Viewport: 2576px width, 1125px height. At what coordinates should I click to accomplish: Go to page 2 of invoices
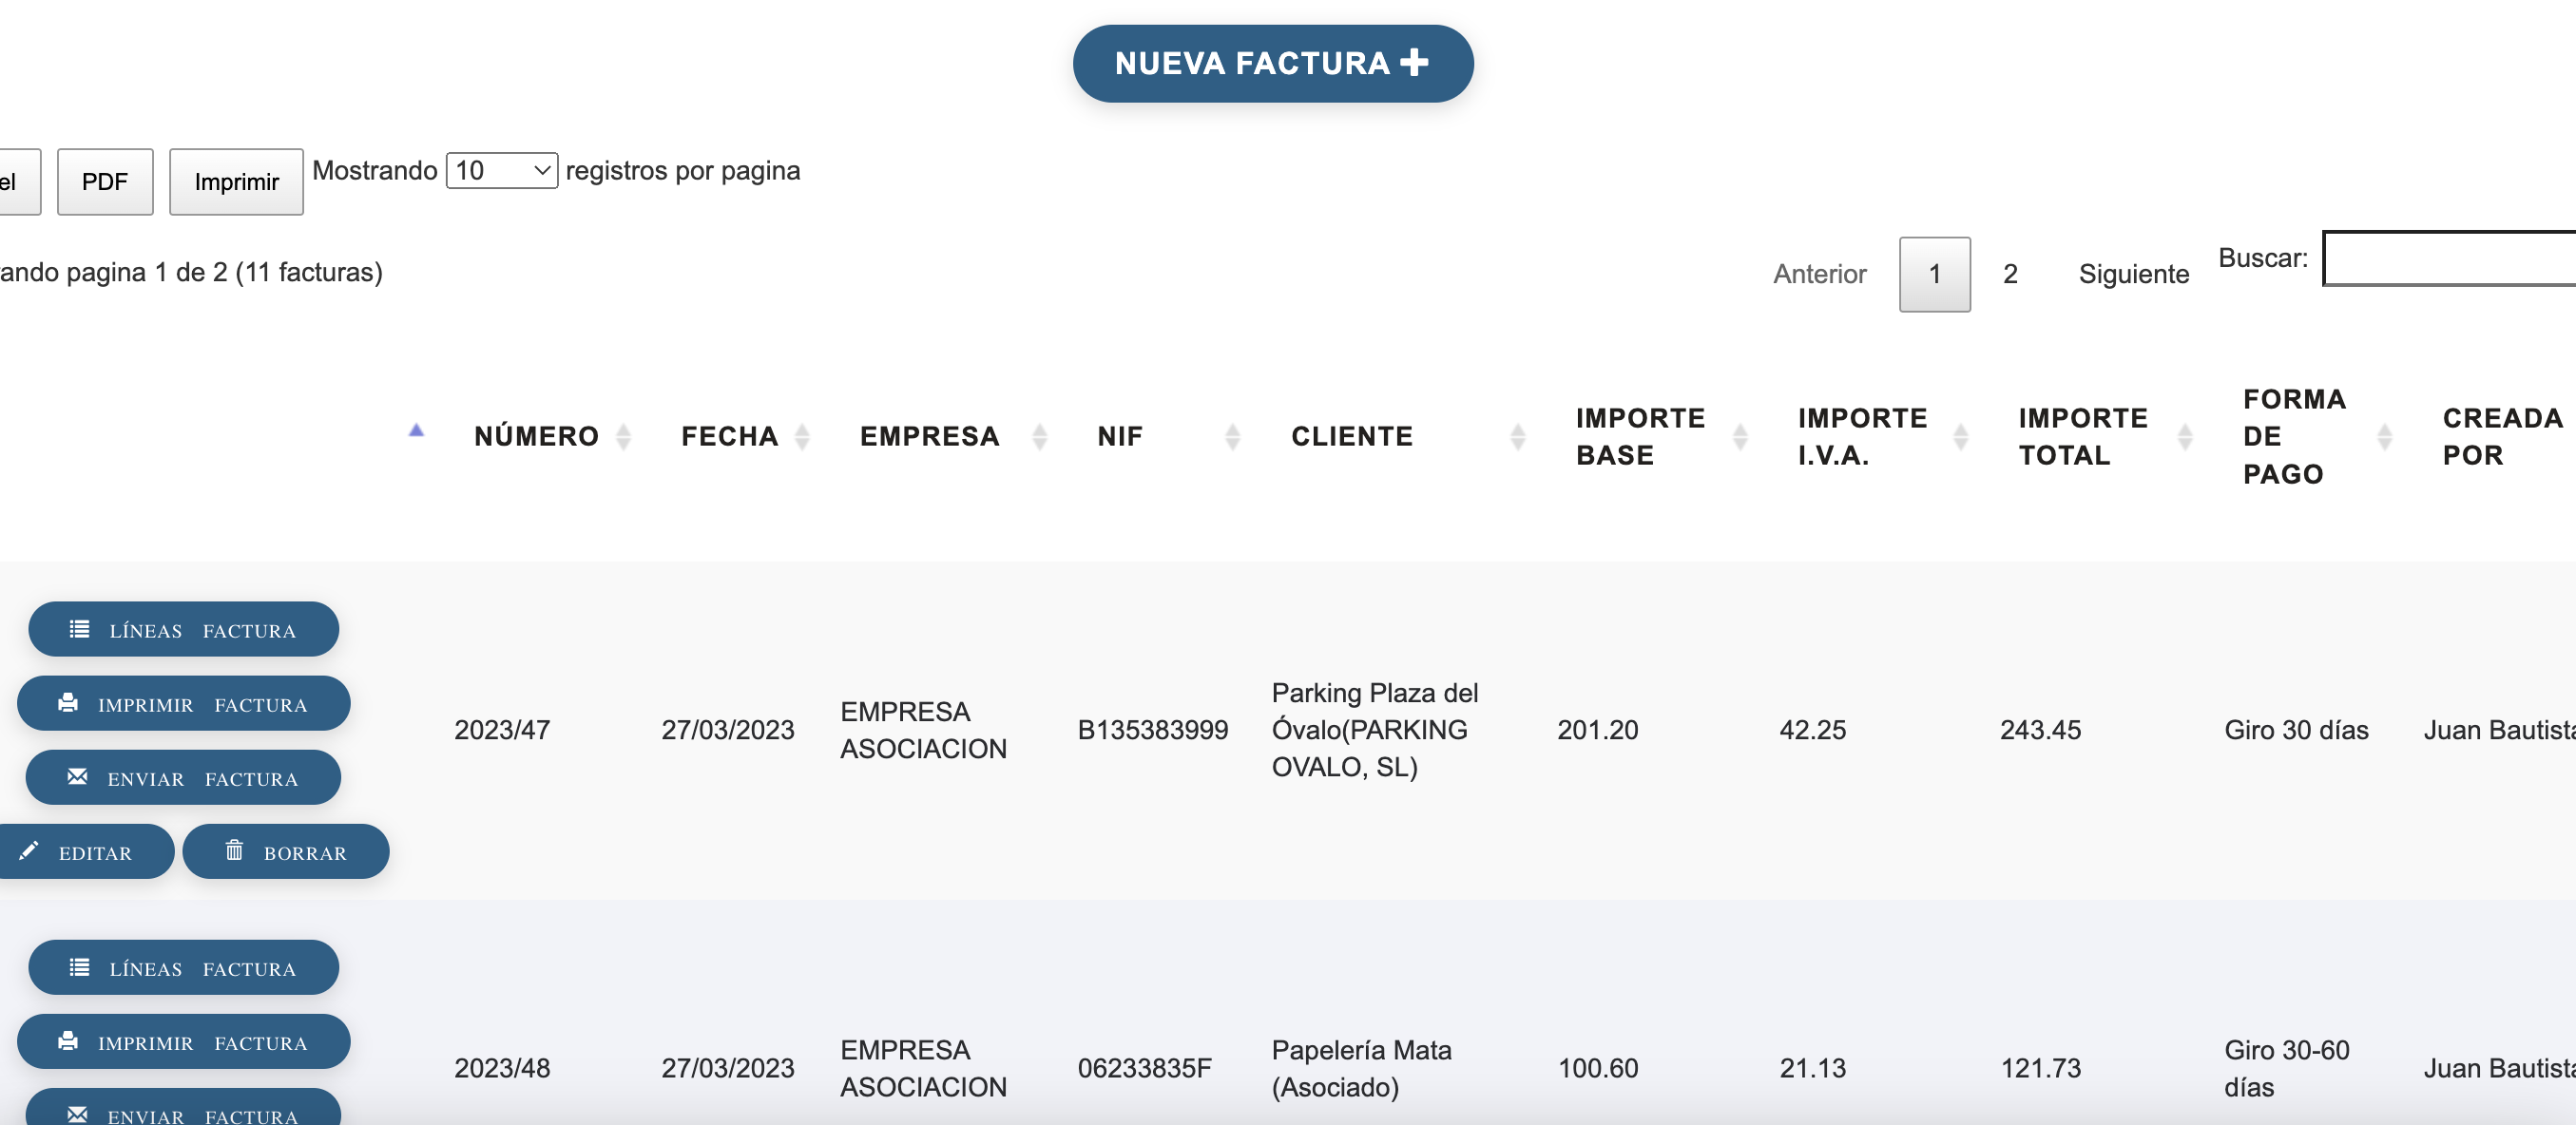2010,274
